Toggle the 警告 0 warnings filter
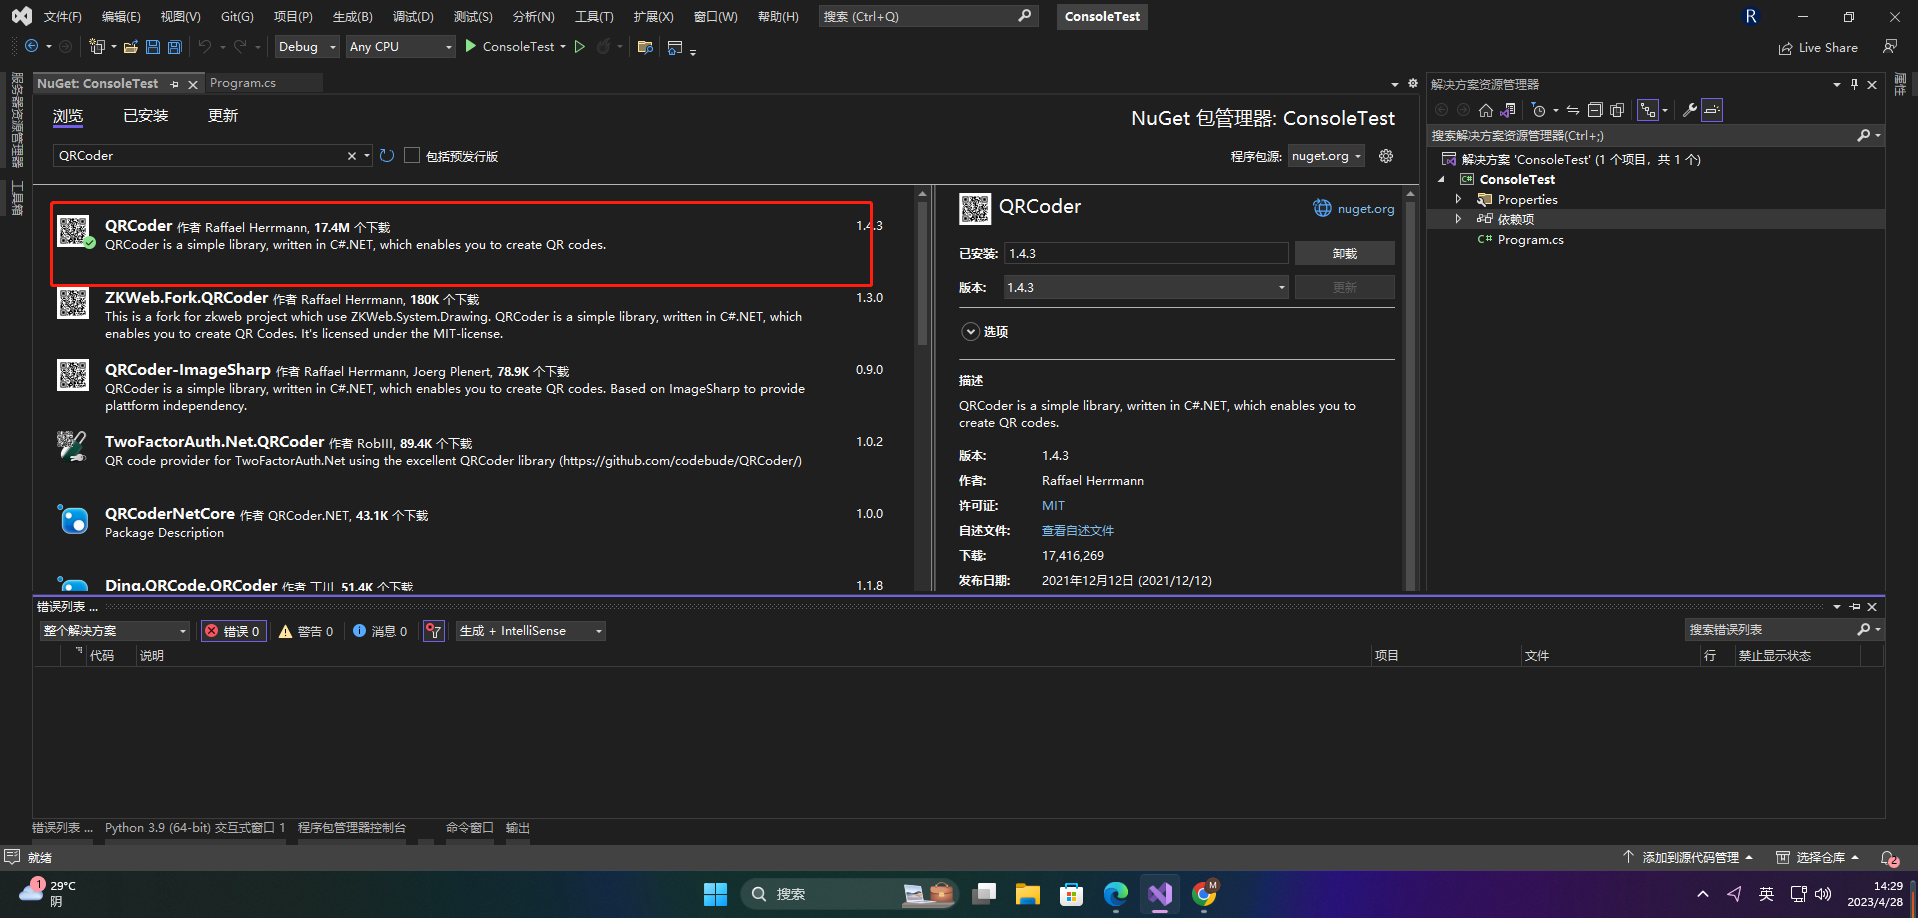1918x918 pixels. [306, 631]
